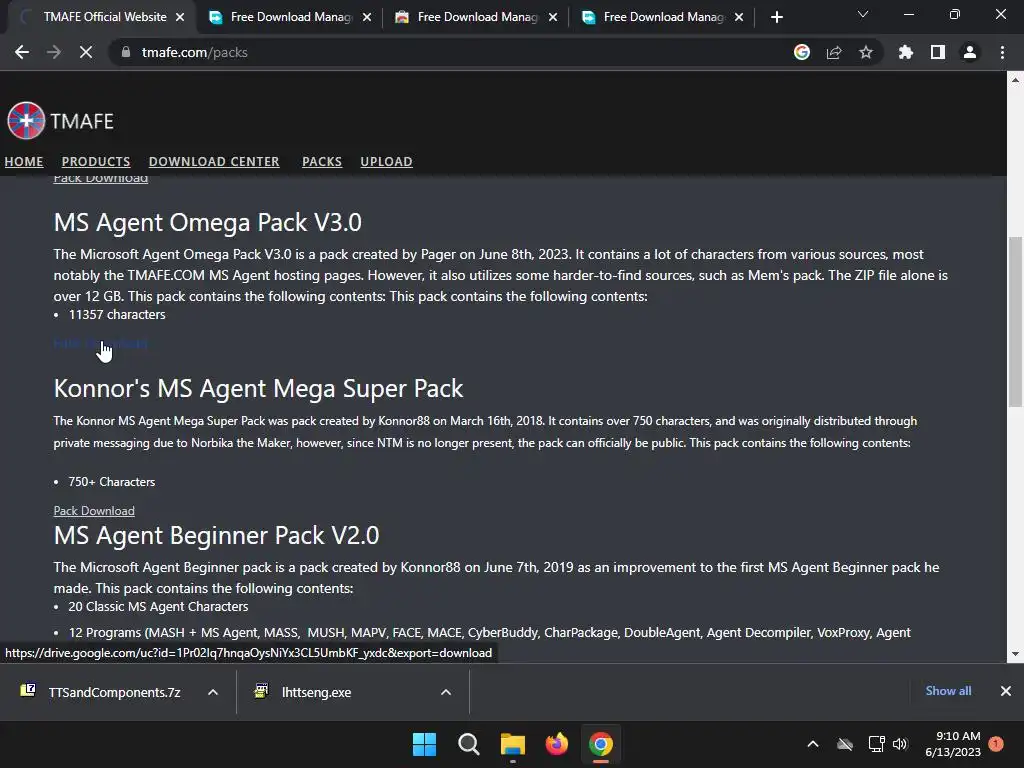
Task: Open the volume tray icon
Action: 900,744
